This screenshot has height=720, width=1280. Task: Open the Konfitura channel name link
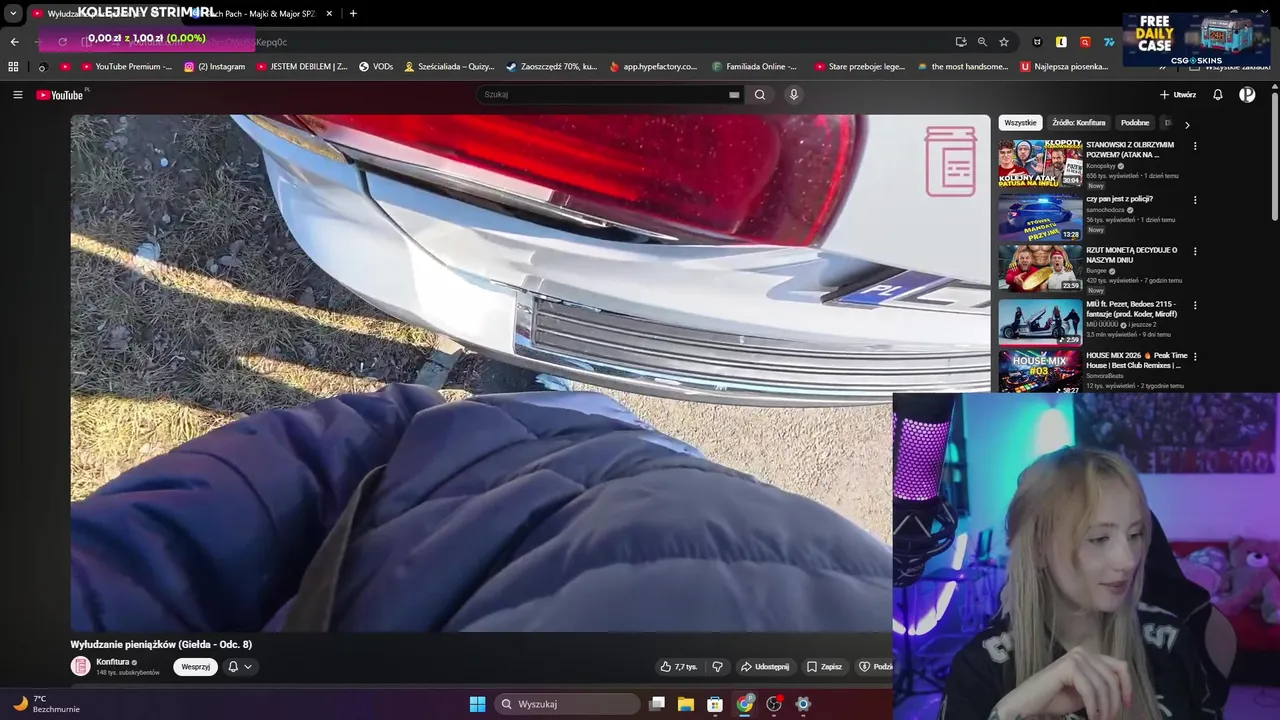pyautogui.click(x=113, y=662)
